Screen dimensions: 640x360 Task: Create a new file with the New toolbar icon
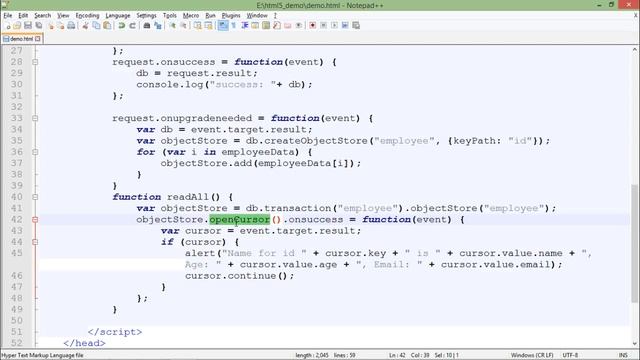8,25
